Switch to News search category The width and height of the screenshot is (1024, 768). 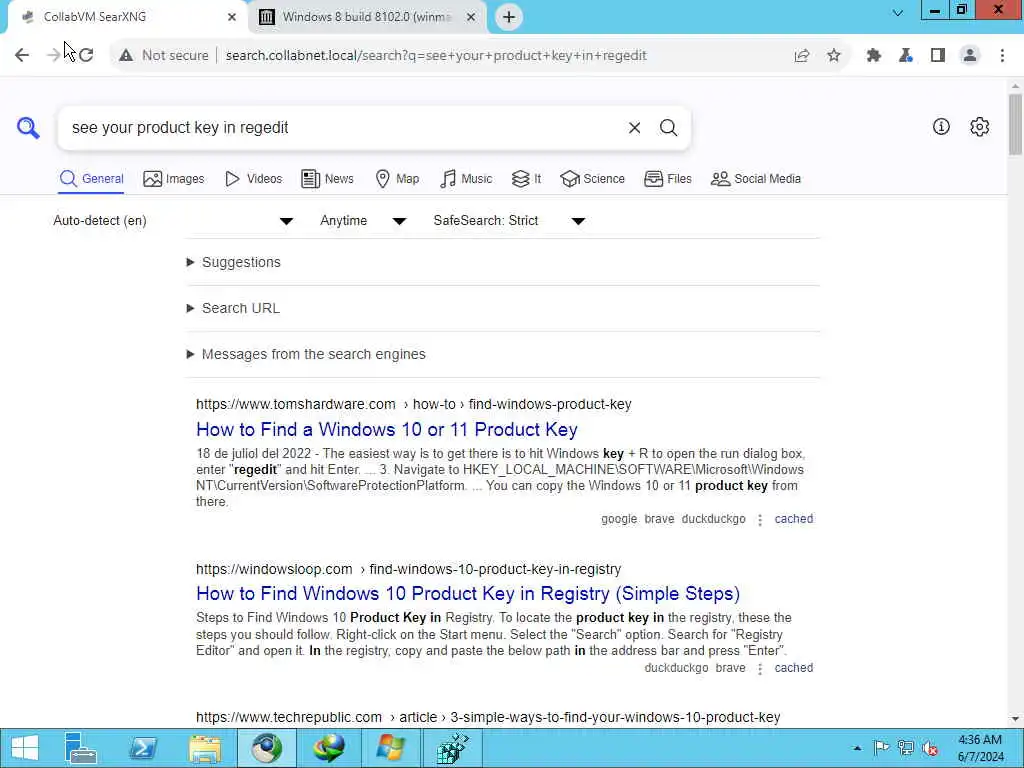327,179
